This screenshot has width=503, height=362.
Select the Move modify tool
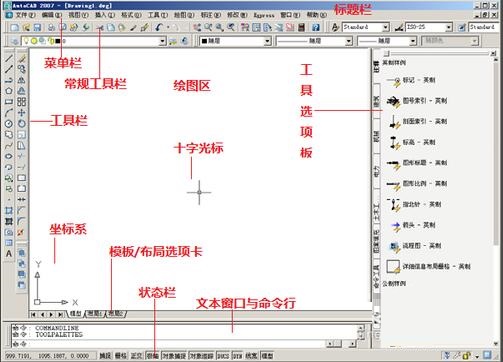[22, 113]
